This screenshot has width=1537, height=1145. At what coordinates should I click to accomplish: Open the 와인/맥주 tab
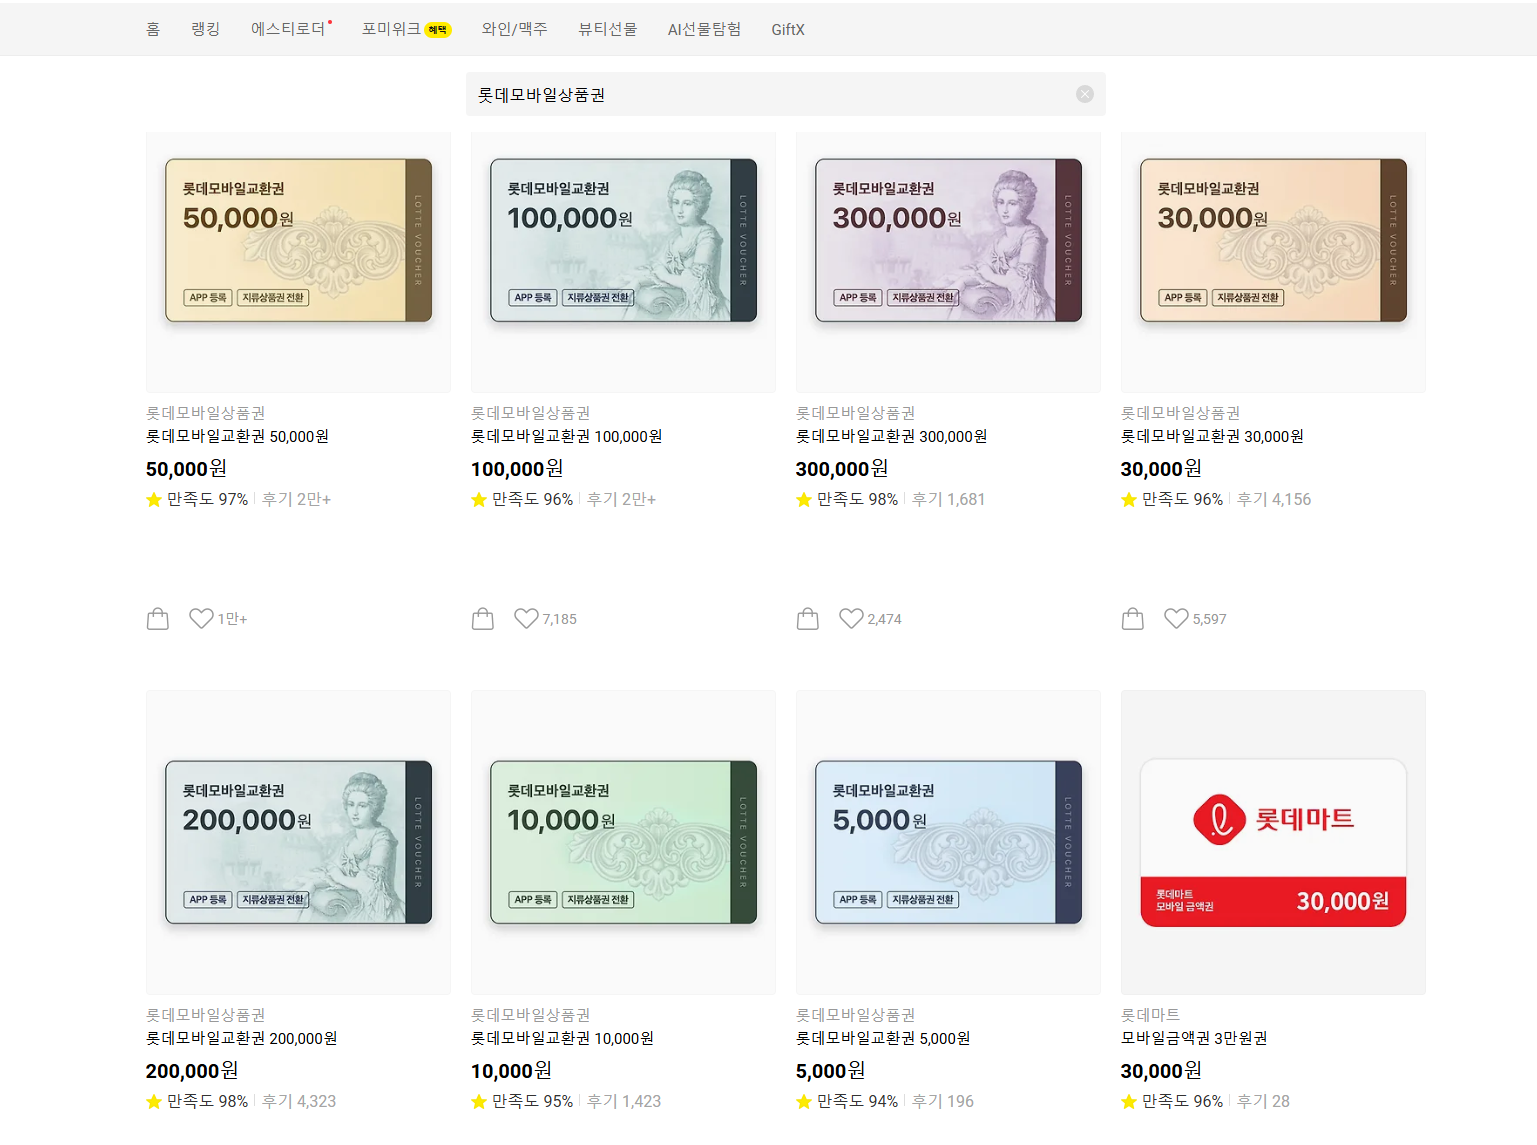tap(514, 29)
